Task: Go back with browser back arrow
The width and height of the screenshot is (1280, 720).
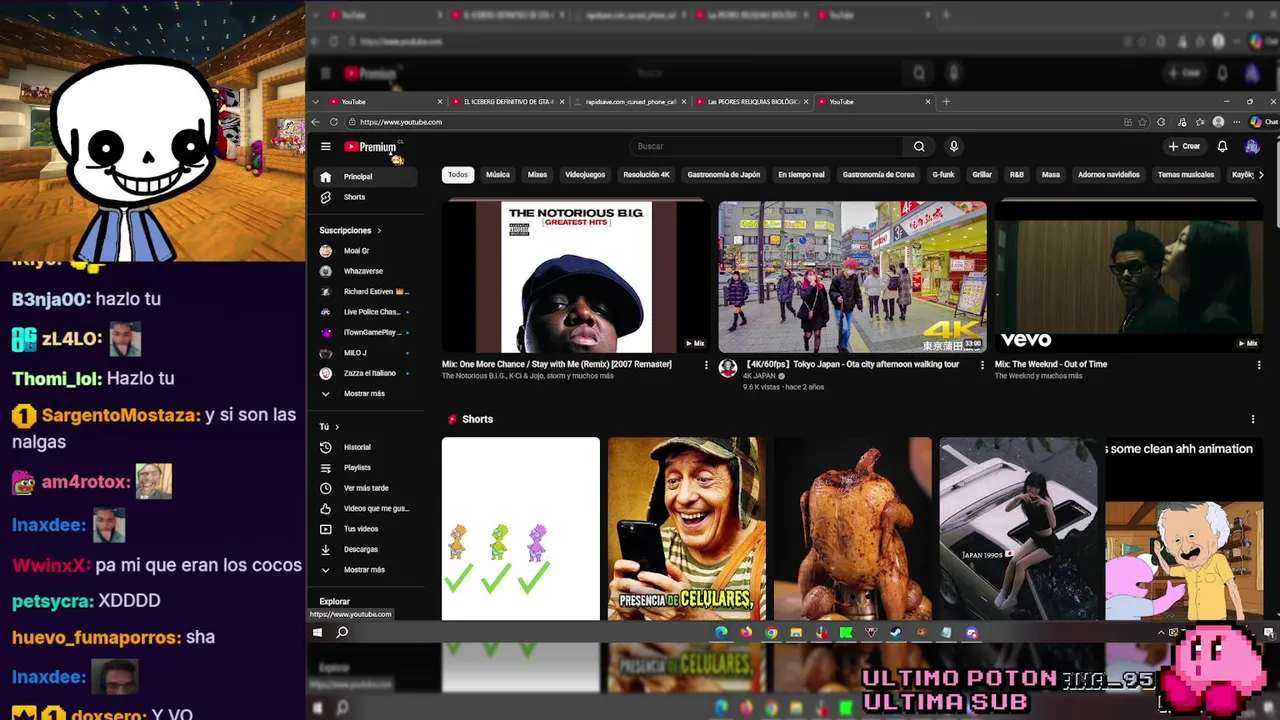Action: pyautogui.click(x=315, y=122)
